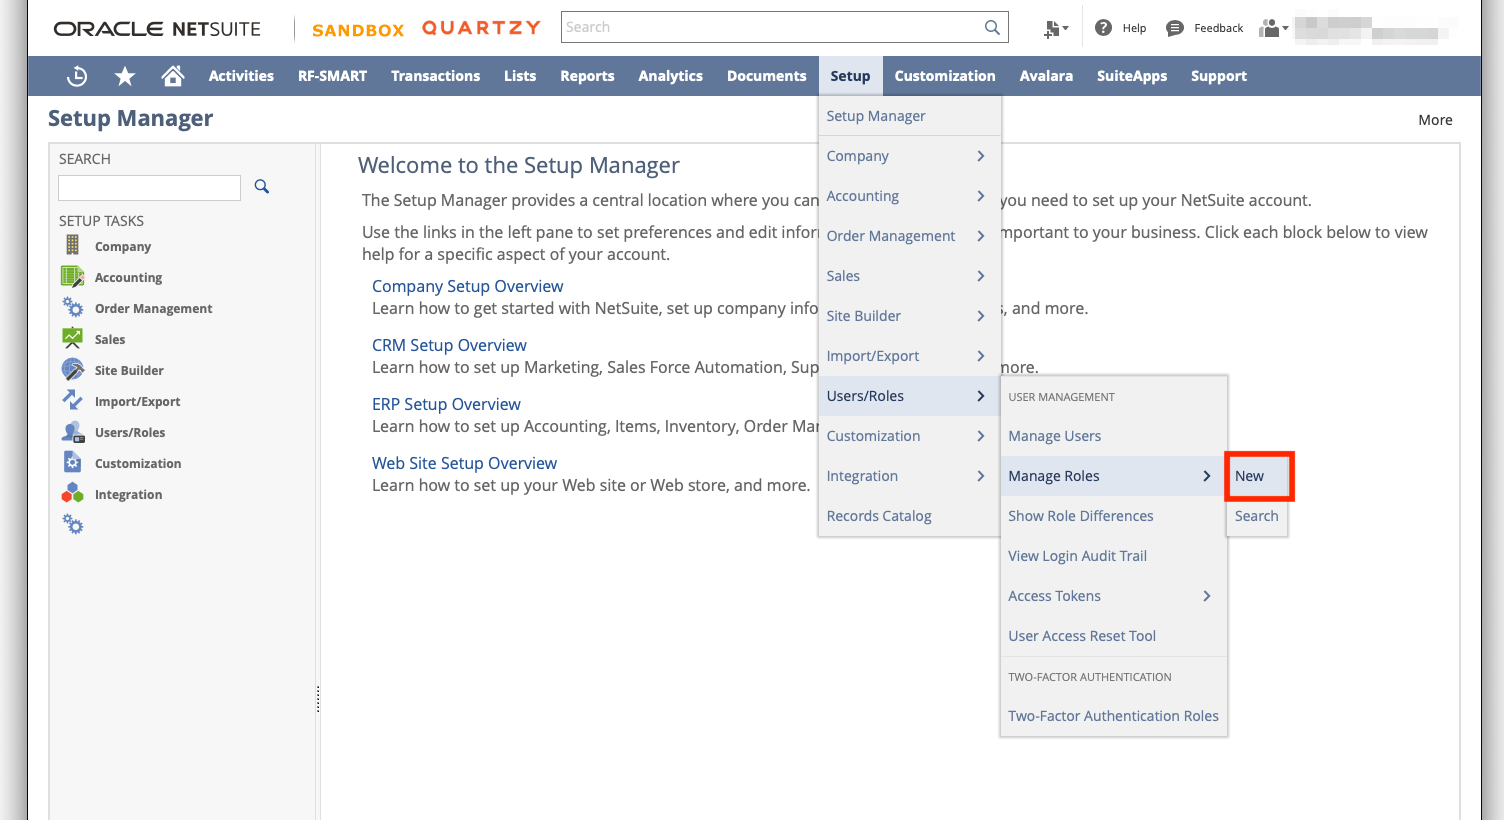Open the Transactions menu
The width and height of the screenshot is (1504, 820).
coord(435,76)
